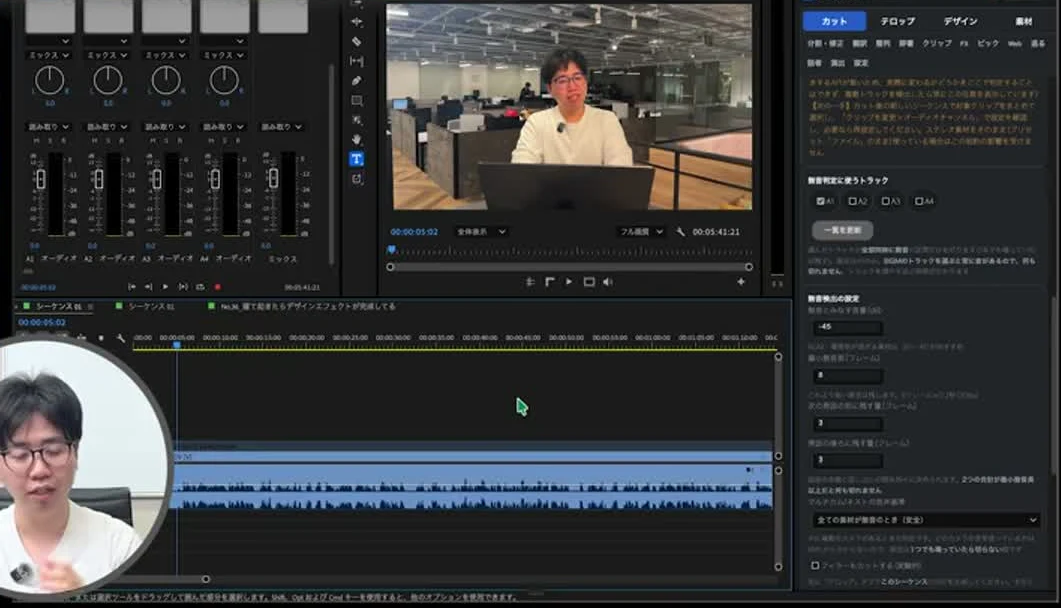This screenshot has width=1061, height=608.
Task: Select the Ripple Edit tool
Action: [x=357, y=22]
